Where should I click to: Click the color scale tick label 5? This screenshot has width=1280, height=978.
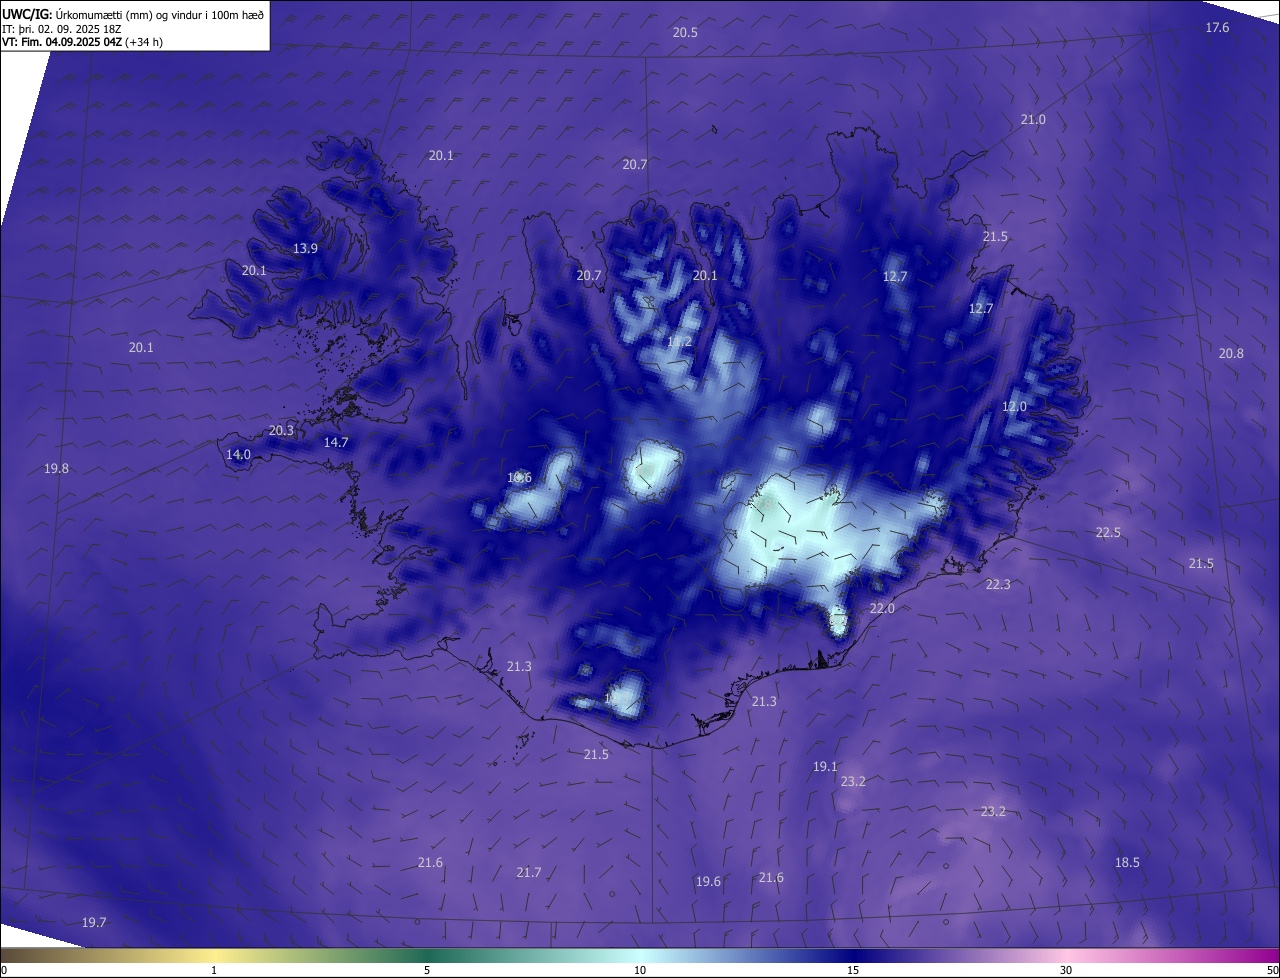pos(427,970)
